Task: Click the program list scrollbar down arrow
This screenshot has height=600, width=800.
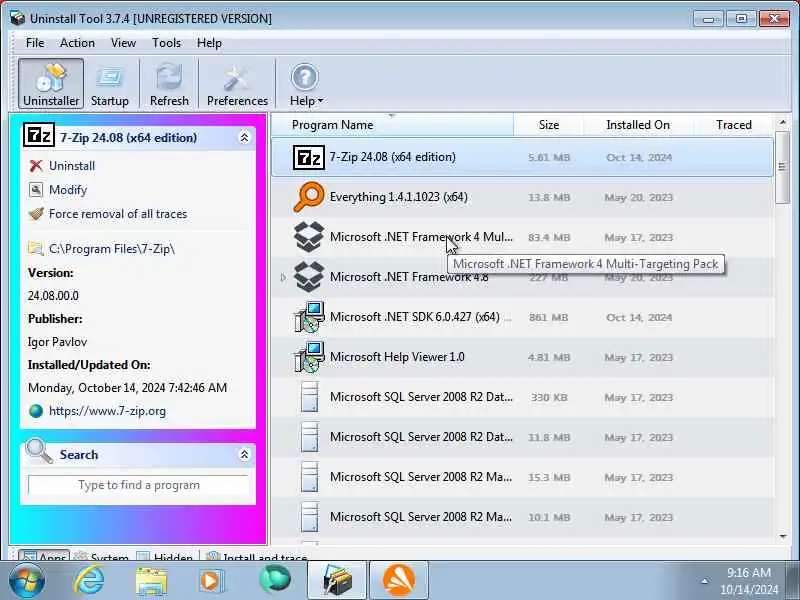Action: point(783,536)
